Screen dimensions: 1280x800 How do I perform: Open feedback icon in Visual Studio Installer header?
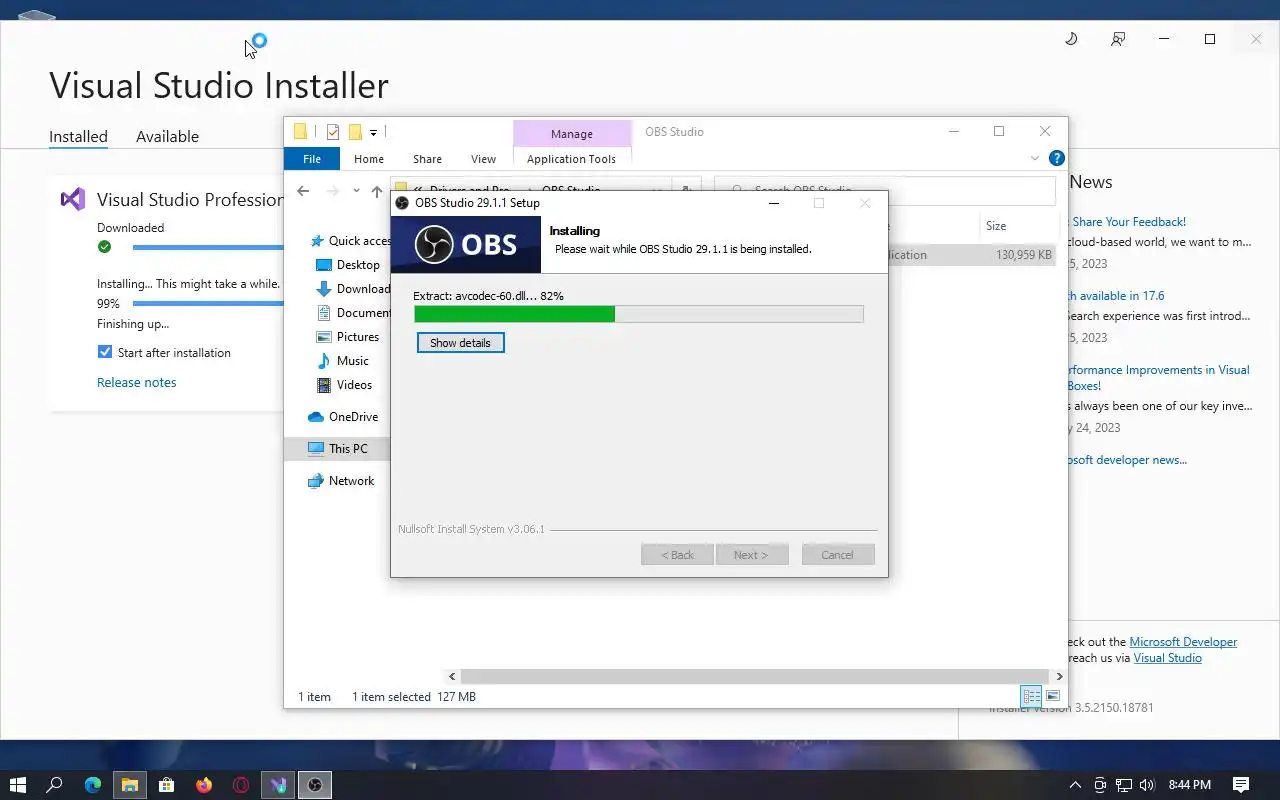(x=1118, y=39)
